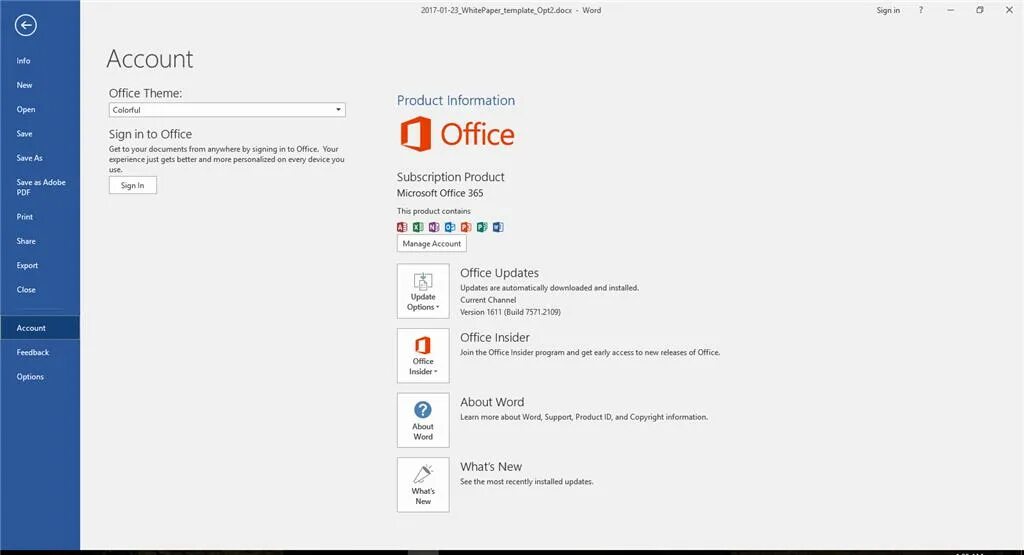
Task: Click the What's New button
Action: [x=423, y=484]
